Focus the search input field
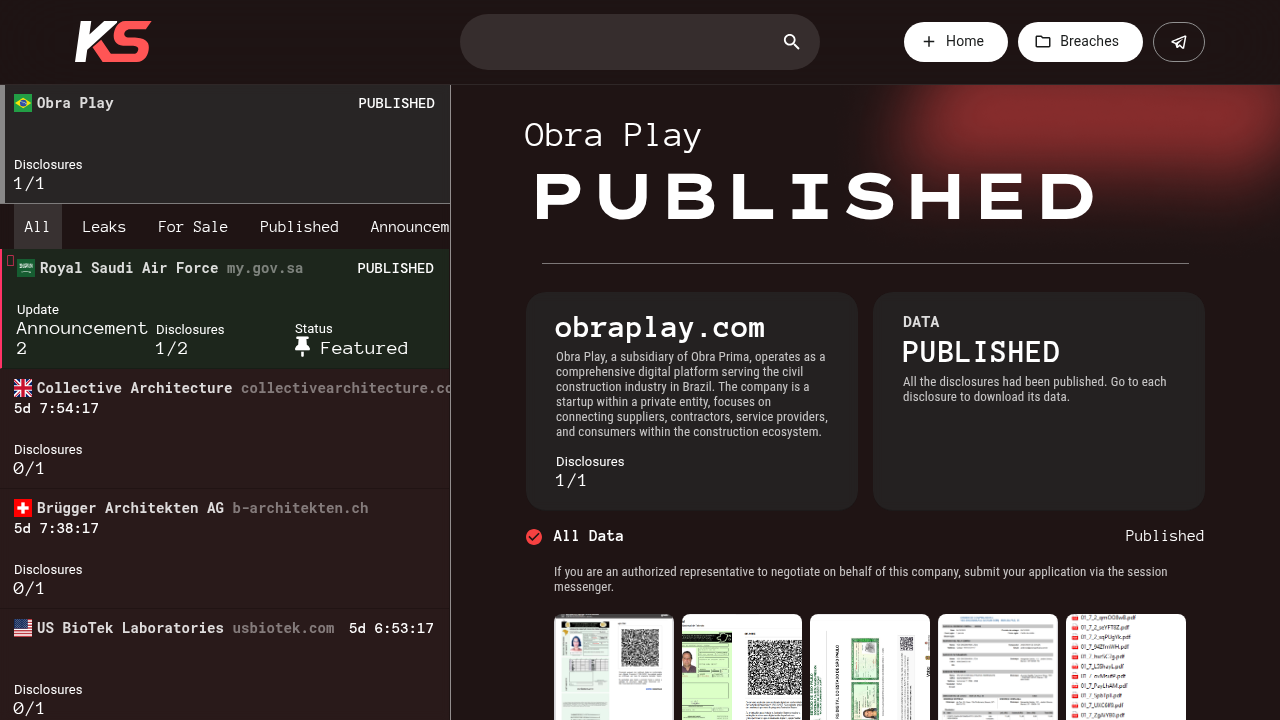Viewport: 1280px width, 720px height. 640,42
